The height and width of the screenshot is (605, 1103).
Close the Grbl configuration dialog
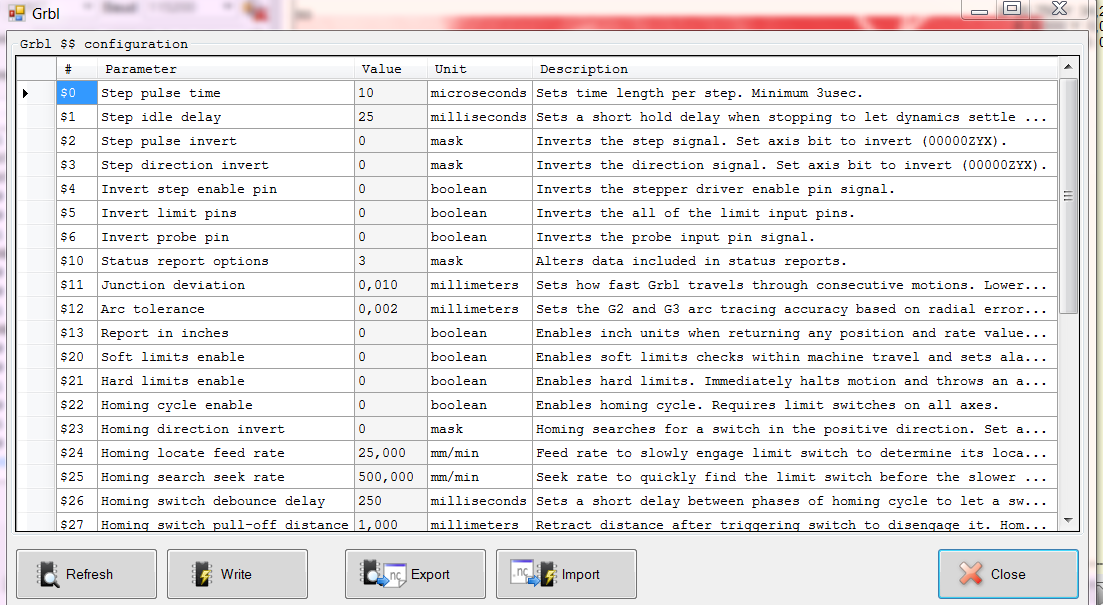tap(1008, 574)
